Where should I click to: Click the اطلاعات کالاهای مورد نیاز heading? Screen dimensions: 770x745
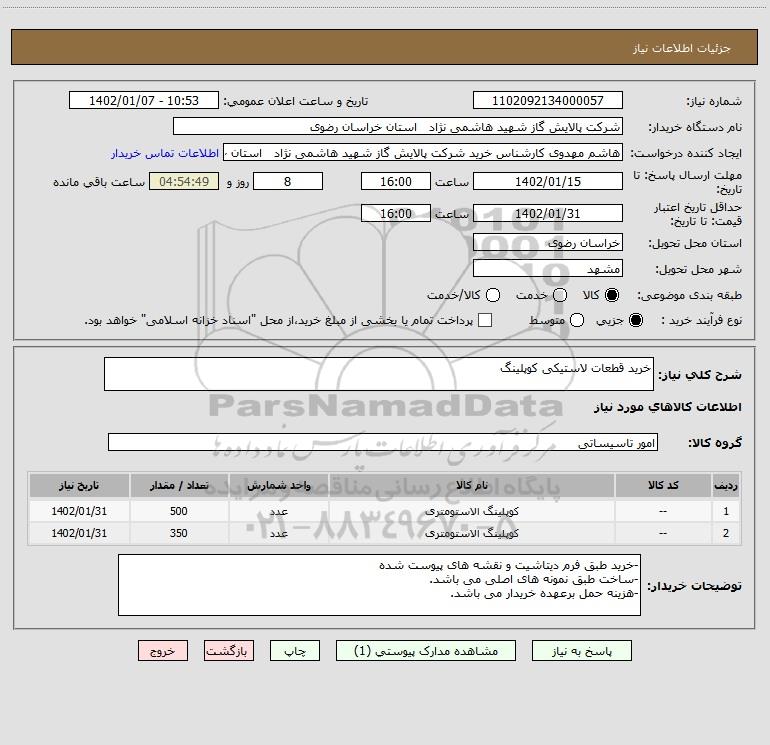[x=668, y=407]
